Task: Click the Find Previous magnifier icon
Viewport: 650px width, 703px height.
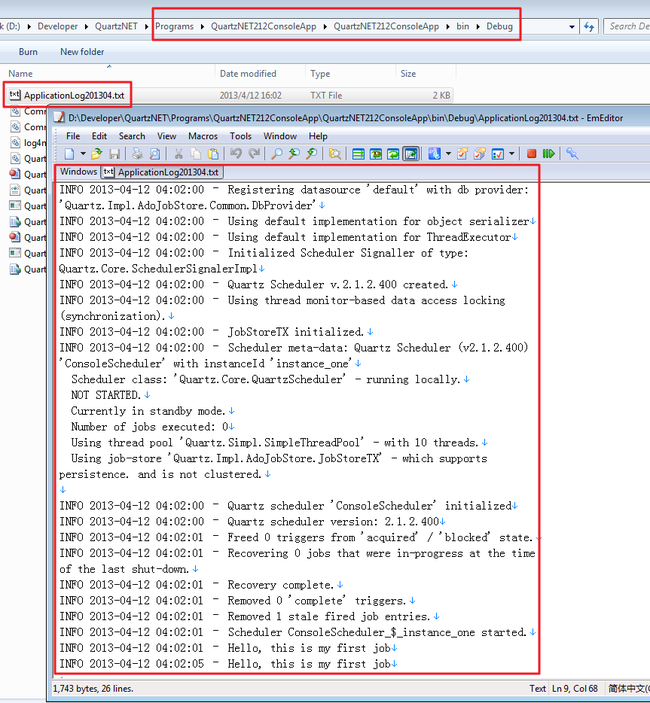Action: coord(294,154)
